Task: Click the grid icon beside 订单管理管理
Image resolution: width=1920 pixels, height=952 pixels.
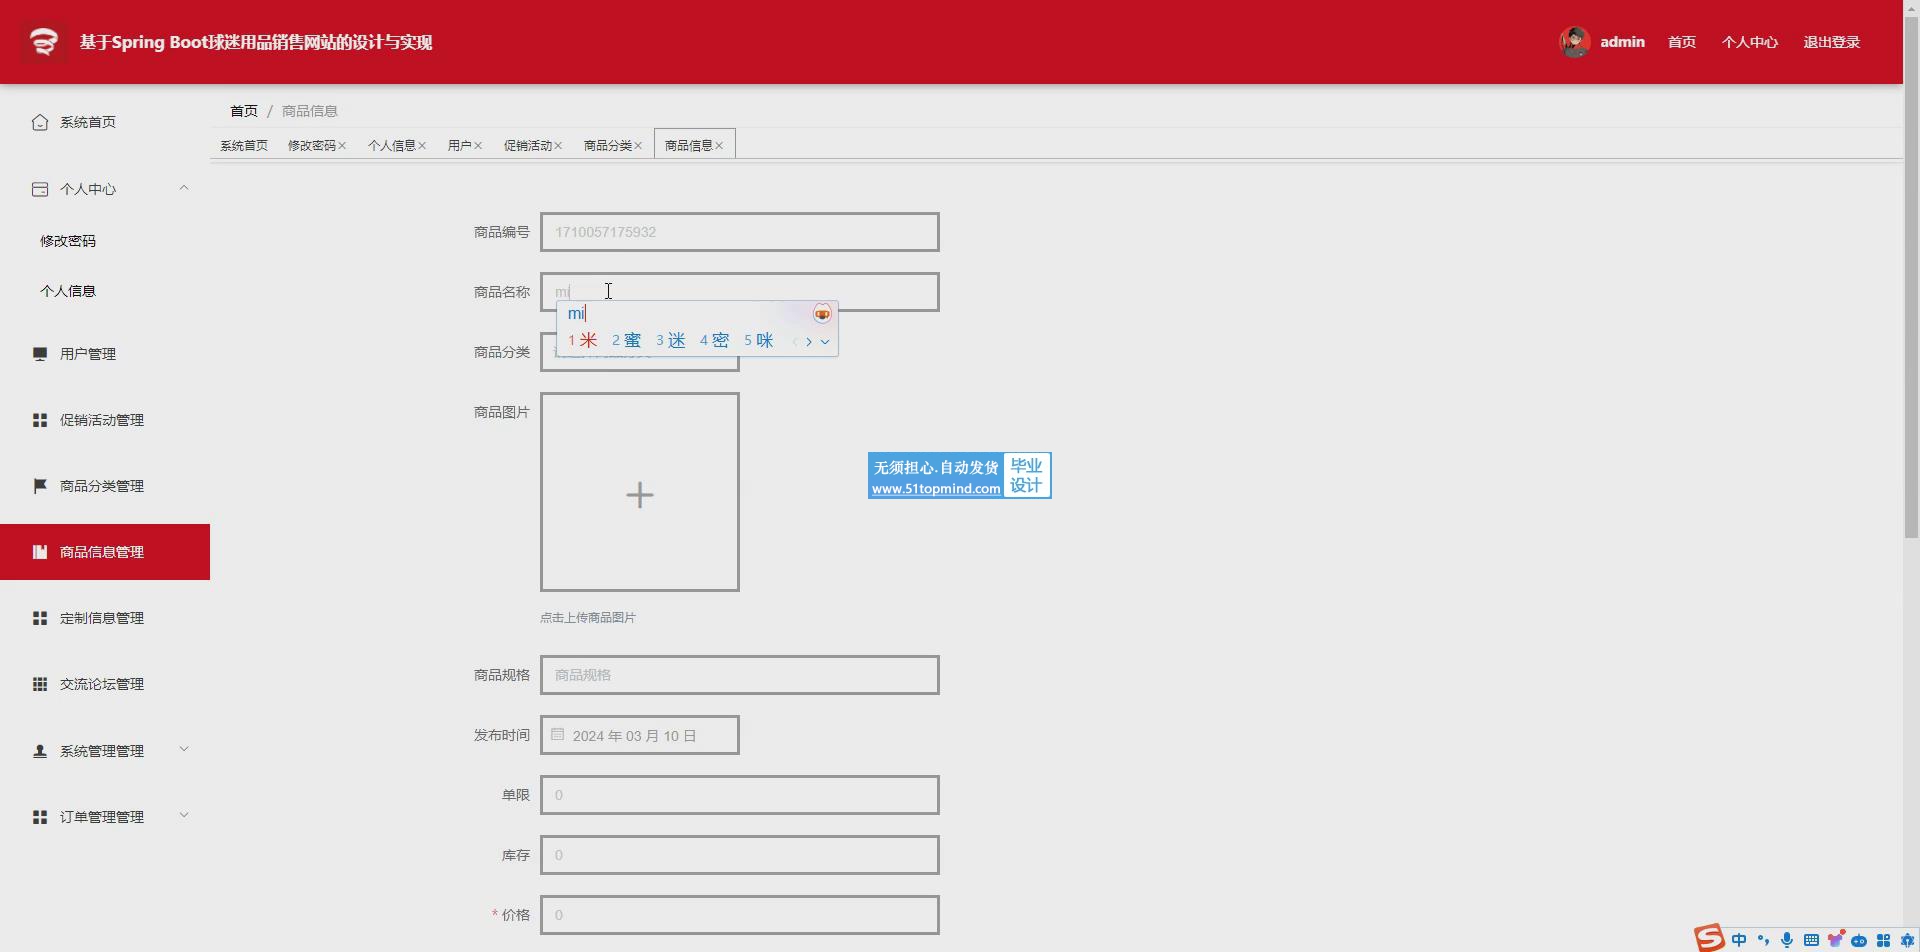Action: coord(40,817)
